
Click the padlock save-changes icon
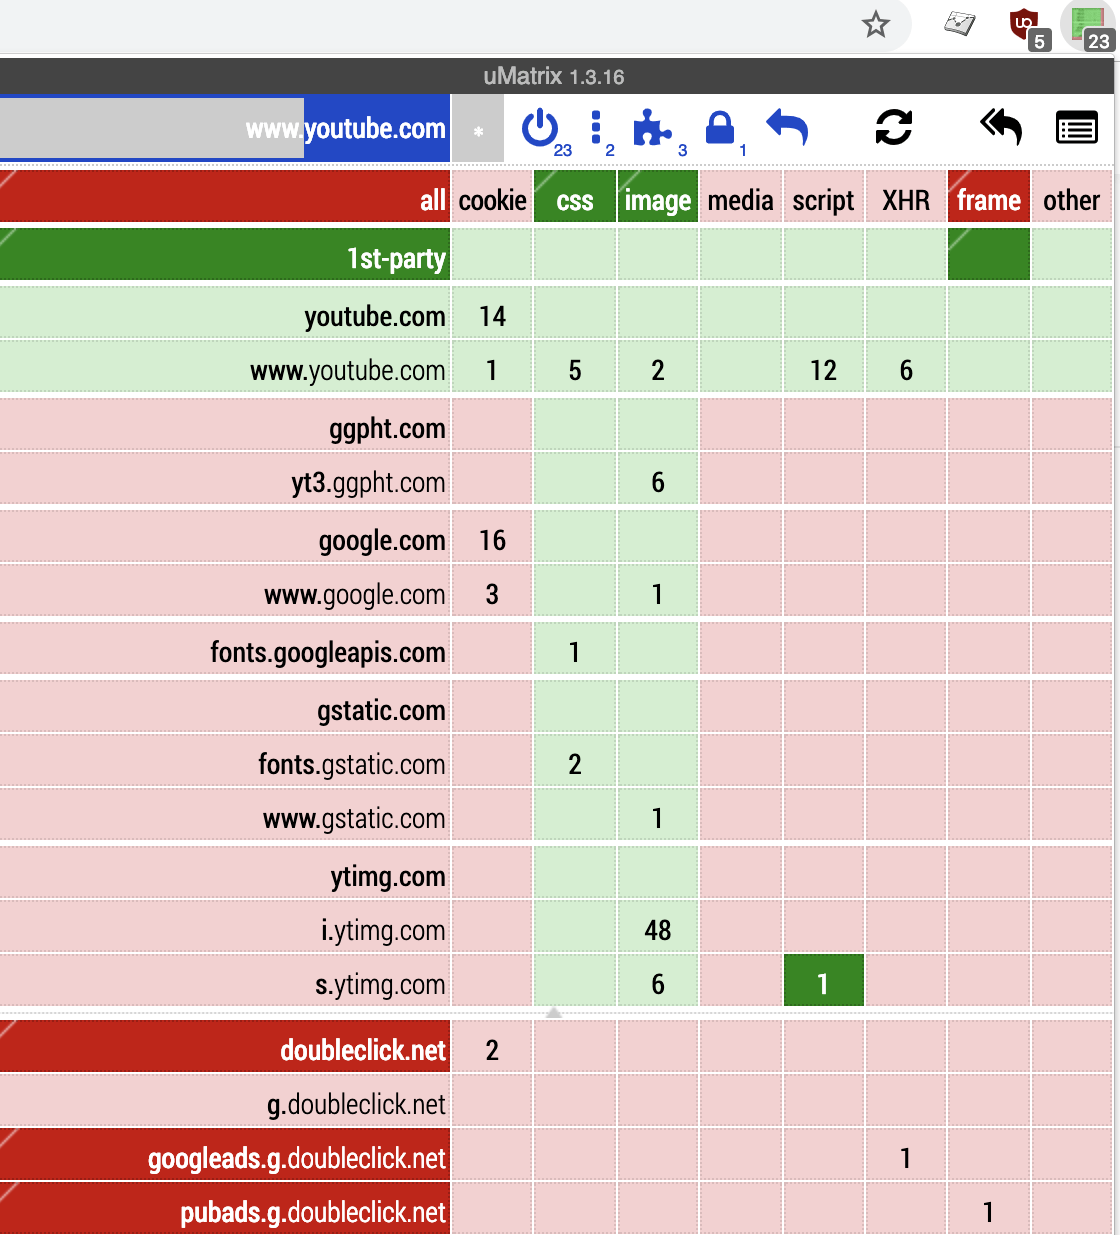click(x=719, y=128)
